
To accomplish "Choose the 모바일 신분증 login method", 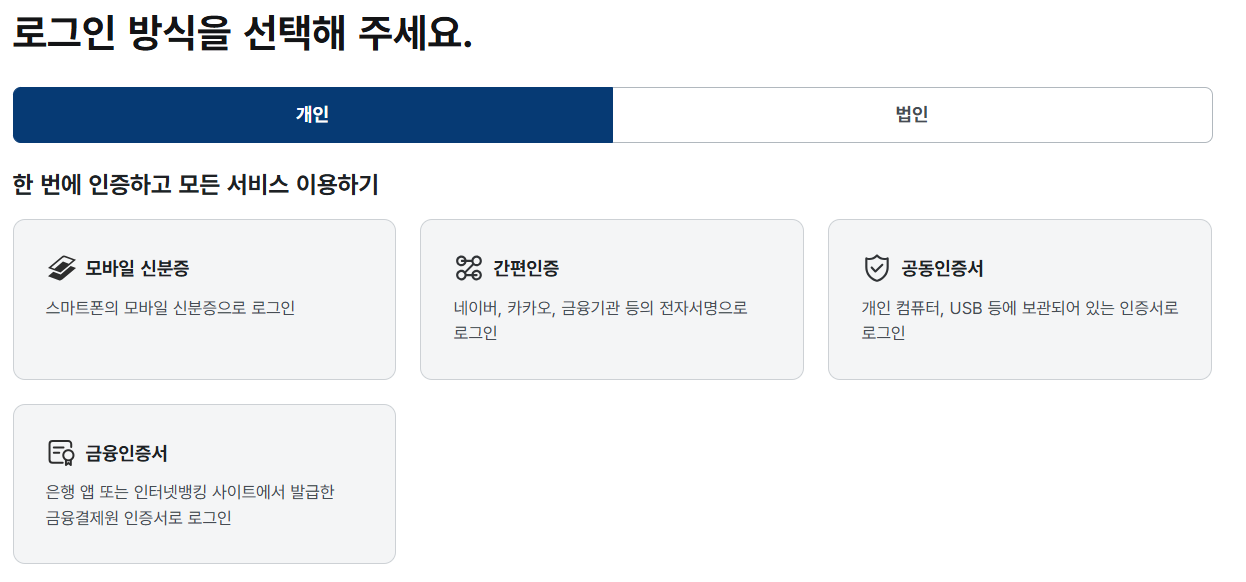I will pos(204,299).
